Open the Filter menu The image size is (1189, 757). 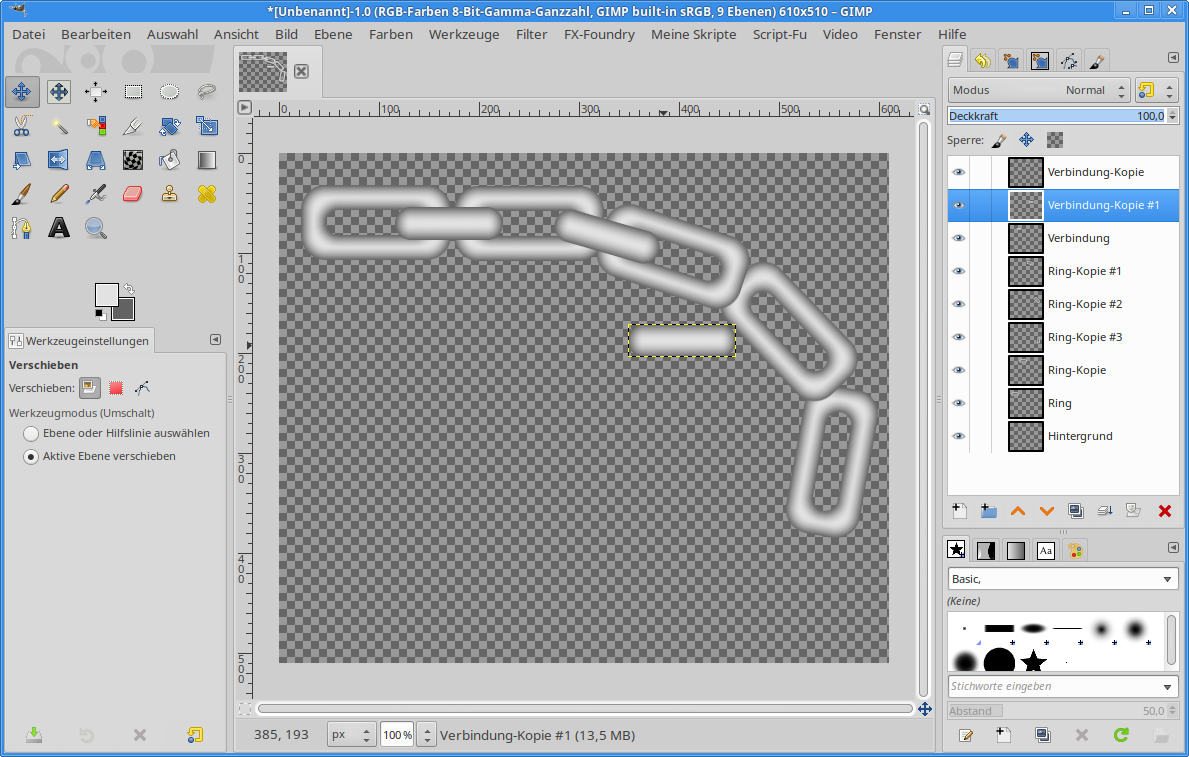[x=531, y=34]
